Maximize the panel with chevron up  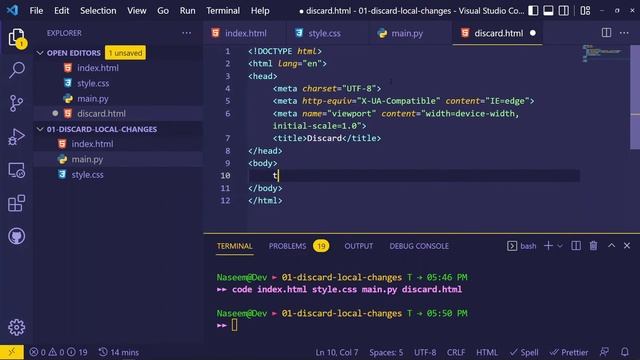coord(611,246)
